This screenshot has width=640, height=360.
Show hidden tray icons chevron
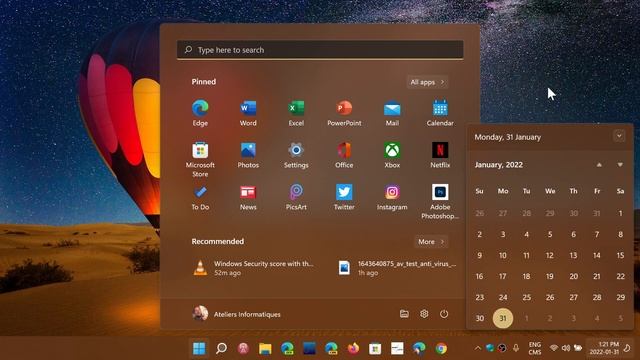(477, 348)
